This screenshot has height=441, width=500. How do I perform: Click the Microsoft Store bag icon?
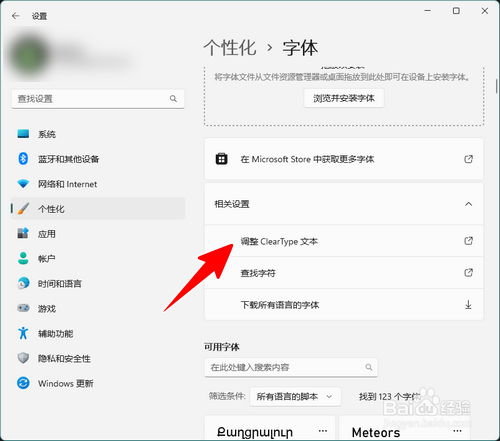click(221, 159)
